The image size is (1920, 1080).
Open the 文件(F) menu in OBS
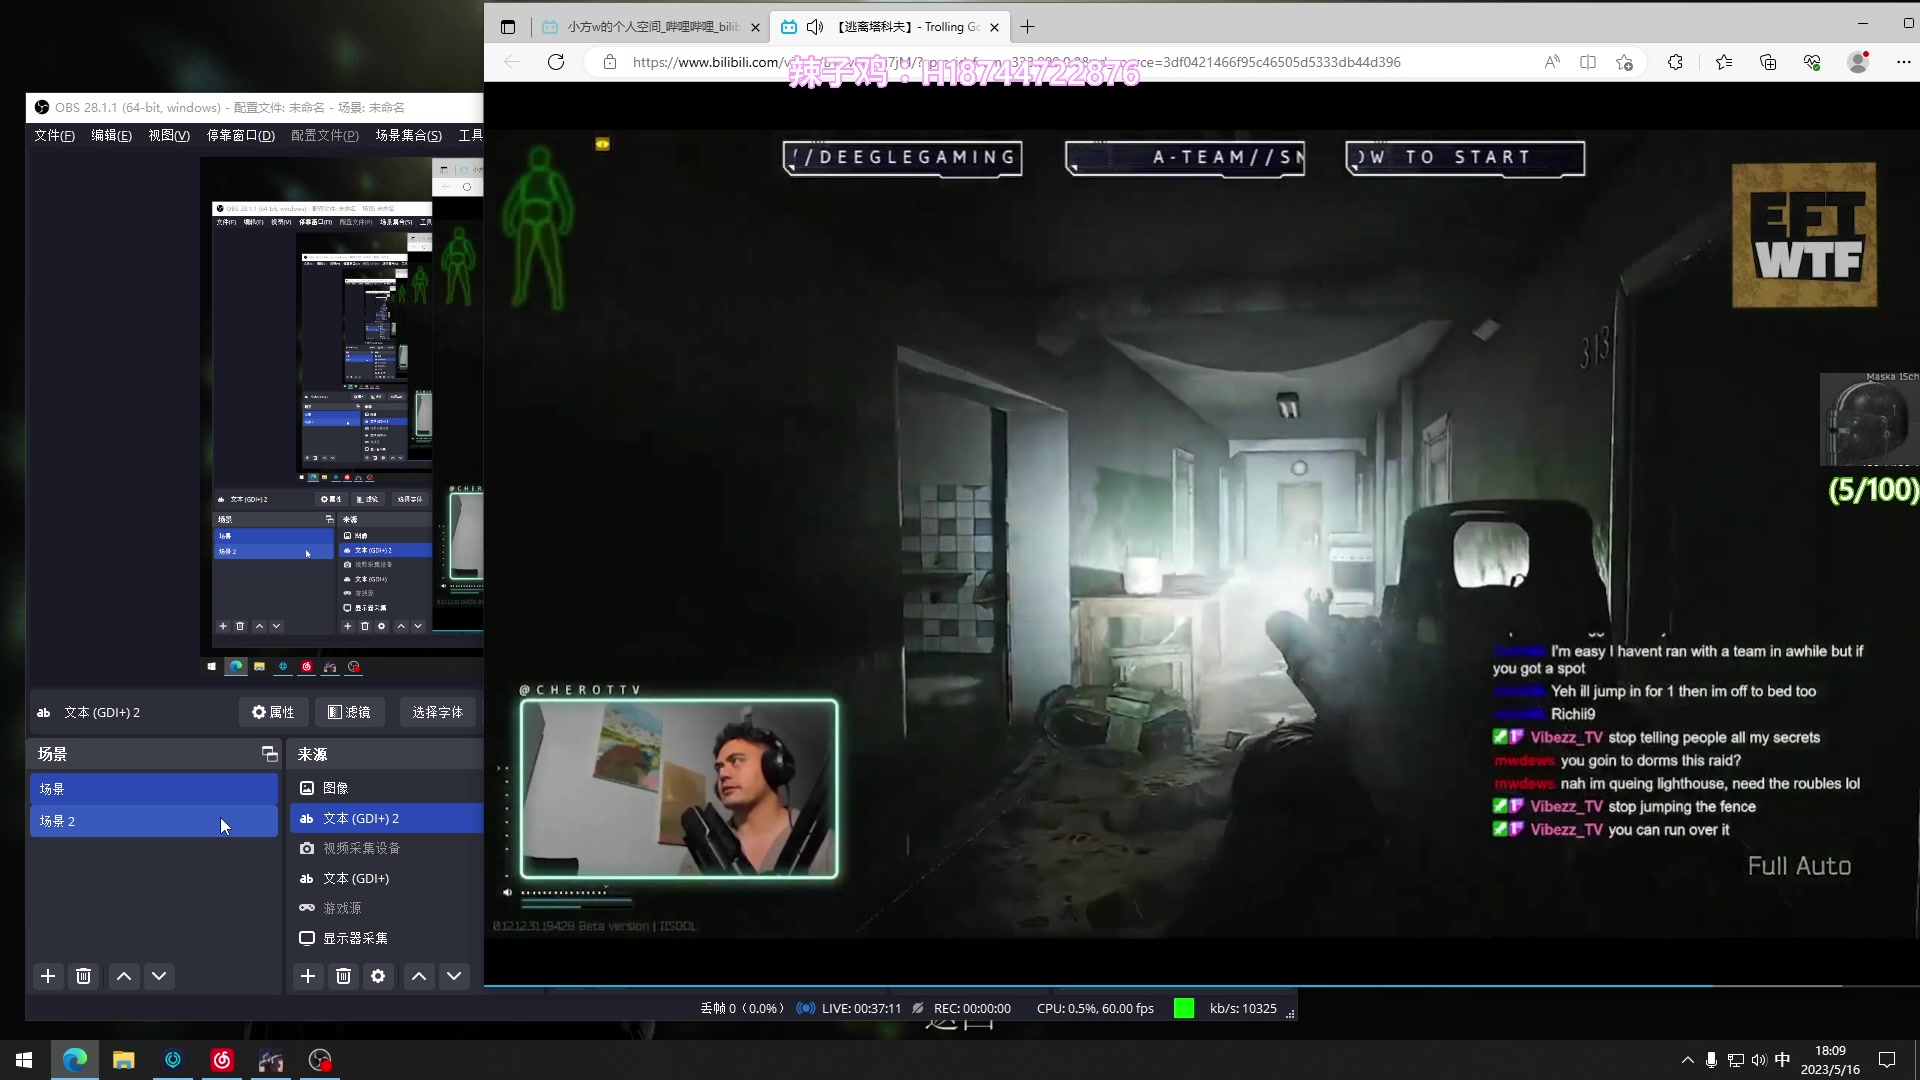coord(54,135)
